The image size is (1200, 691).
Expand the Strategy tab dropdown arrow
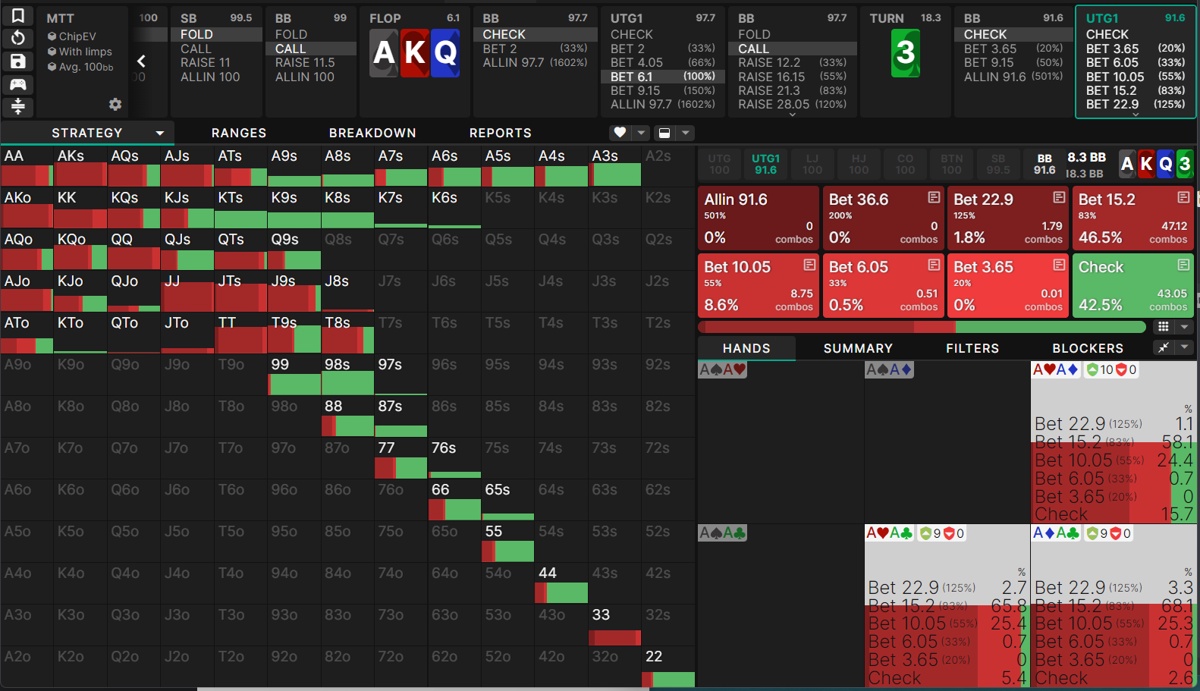point(160,133)
